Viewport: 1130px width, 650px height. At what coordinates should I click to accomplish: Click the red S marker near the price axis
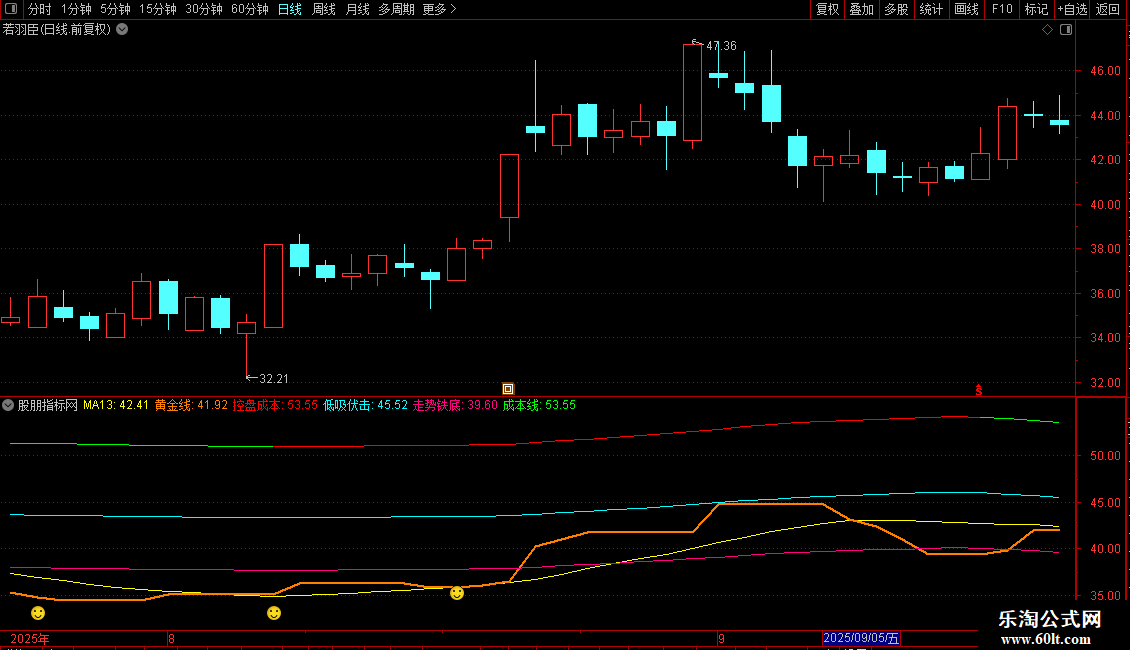pyautogui.click(x=979, y=390)
